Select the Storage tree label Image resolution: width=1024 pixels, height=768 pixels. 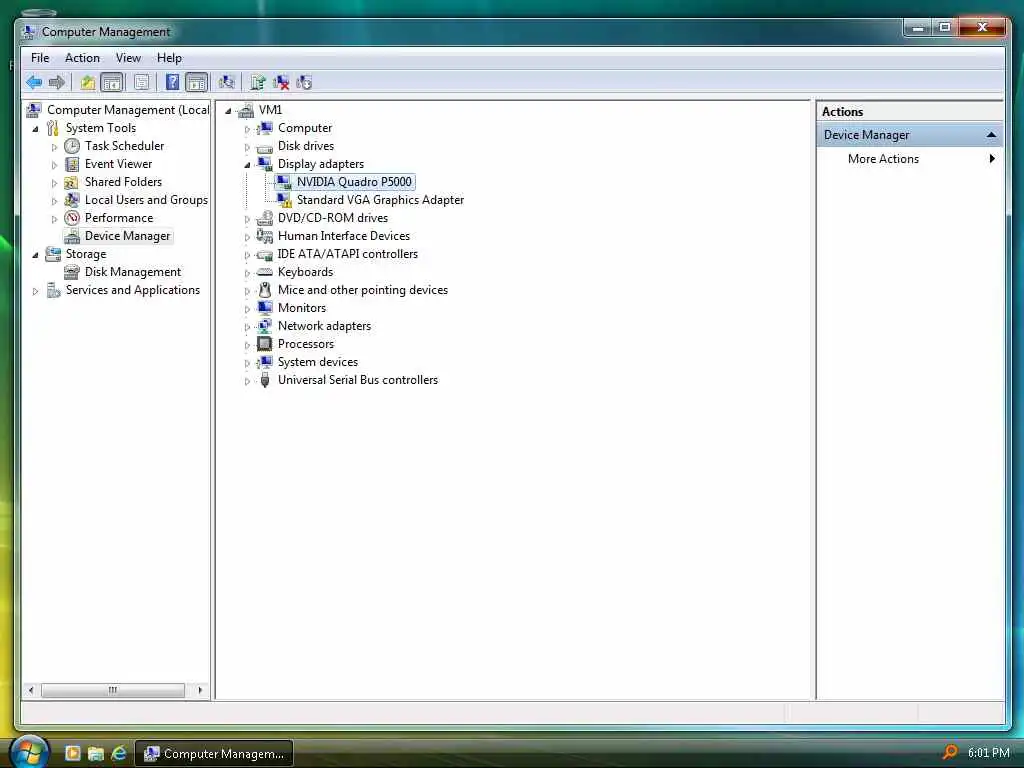86,254
